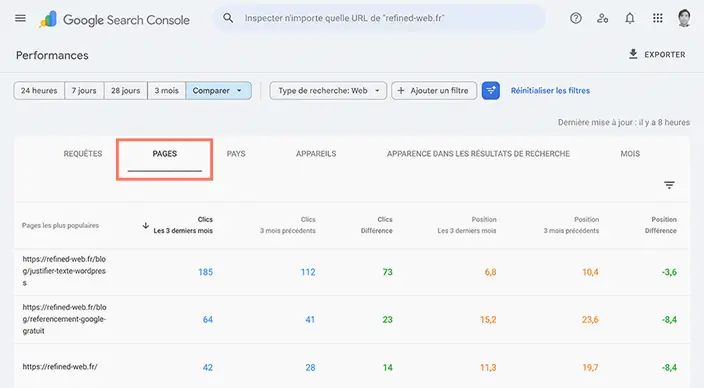Open the table filter rows icon

coord(669,185)
